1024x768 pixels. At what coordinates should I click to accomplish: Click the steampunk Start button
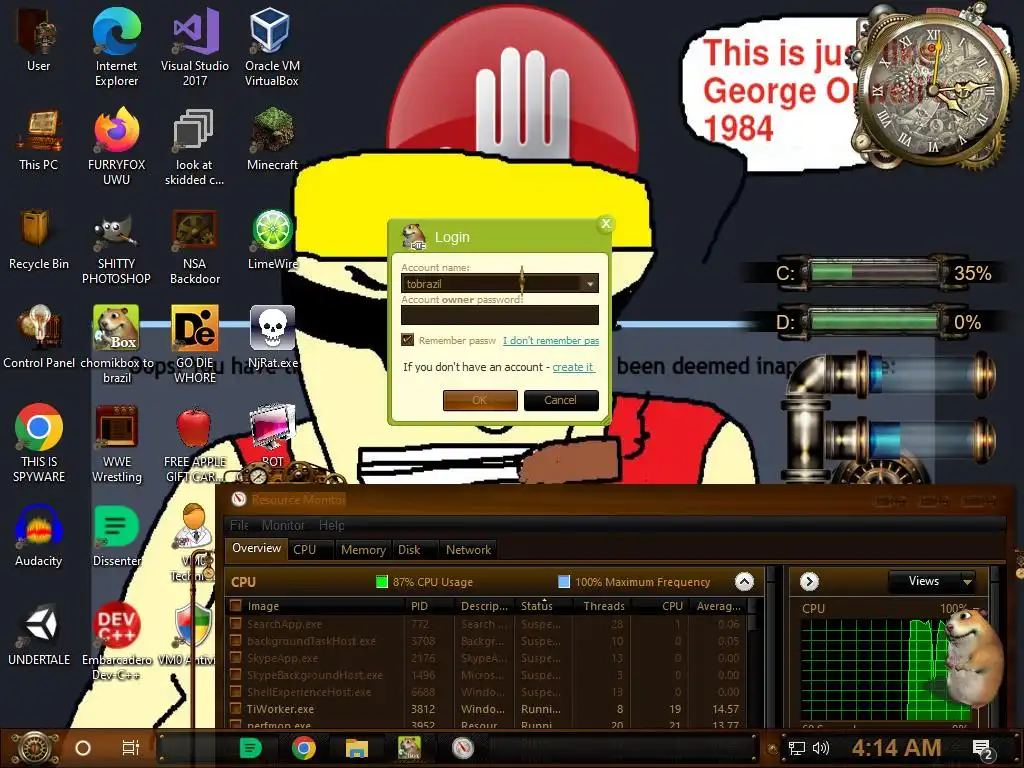(35, 748)
